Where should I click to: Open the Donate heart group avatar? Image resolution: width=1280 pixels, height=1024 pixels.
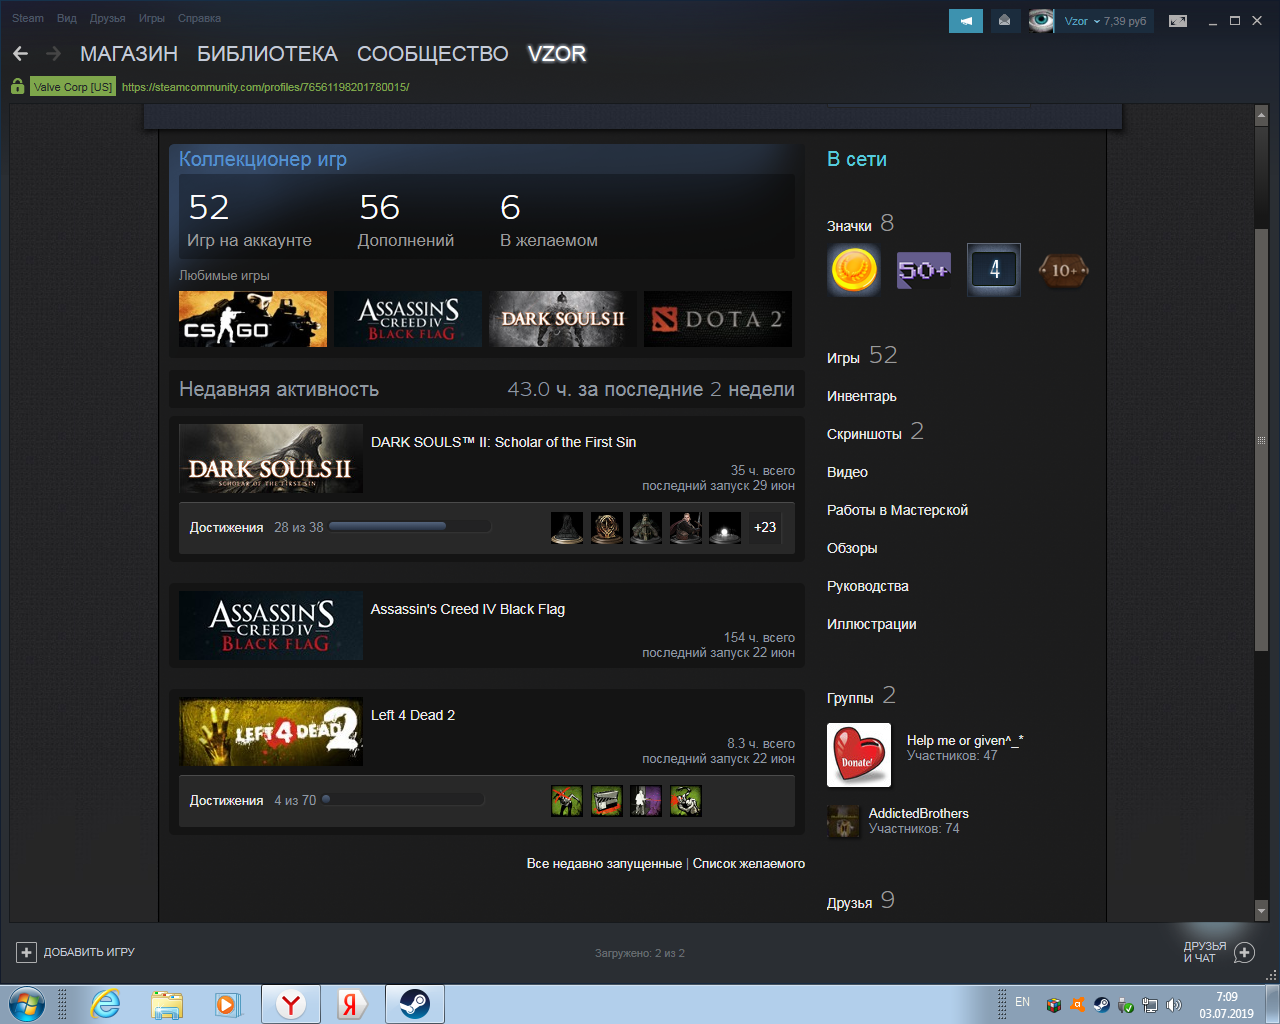(x=859, y=755)
